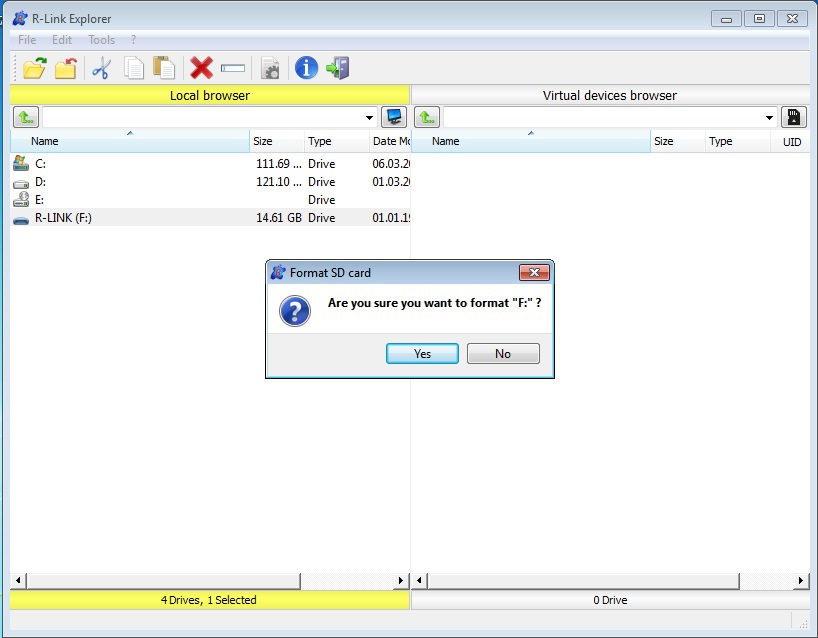The image size is (818, 638).
Task: Click Virtual devices horizontal scrollbar thumb
Action: [583, 580]
